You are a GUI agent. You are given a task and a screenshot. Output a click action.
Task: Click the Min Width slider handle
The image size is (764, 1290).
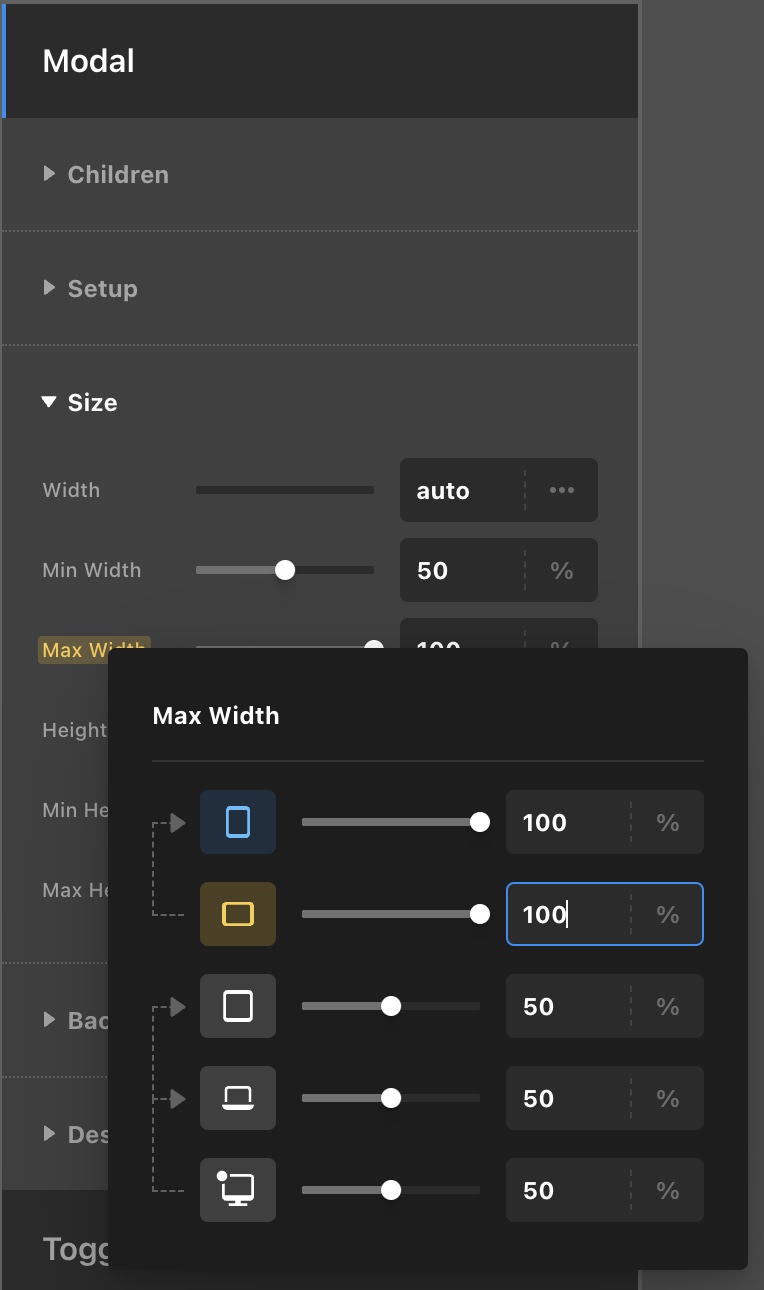(285, 570)
